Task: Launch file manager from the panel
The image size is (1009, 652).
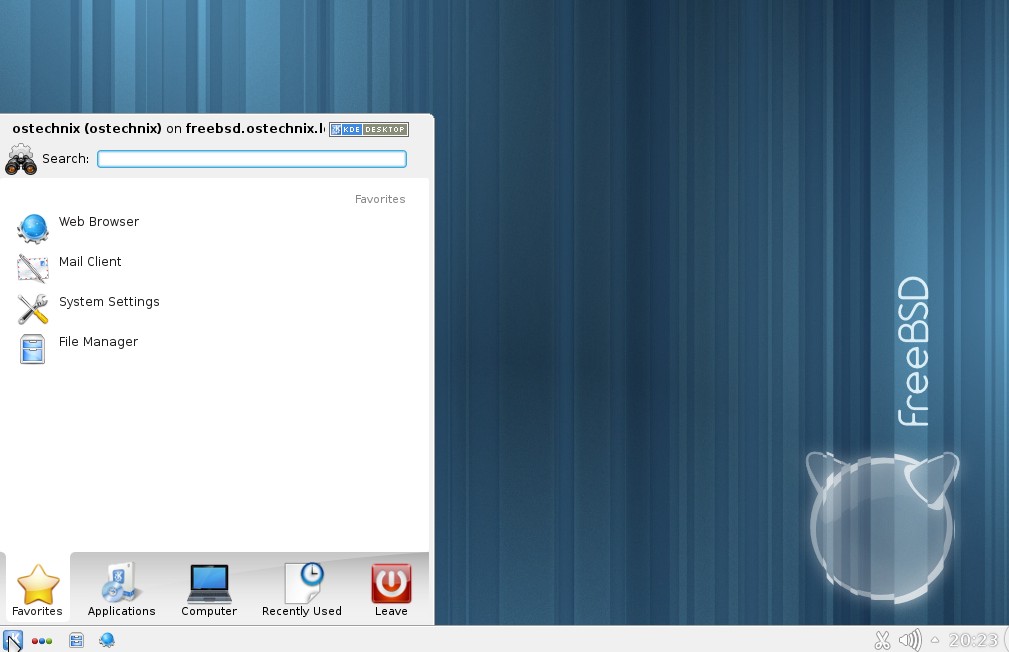Action: pyautogui.click(x=77, y=640)
